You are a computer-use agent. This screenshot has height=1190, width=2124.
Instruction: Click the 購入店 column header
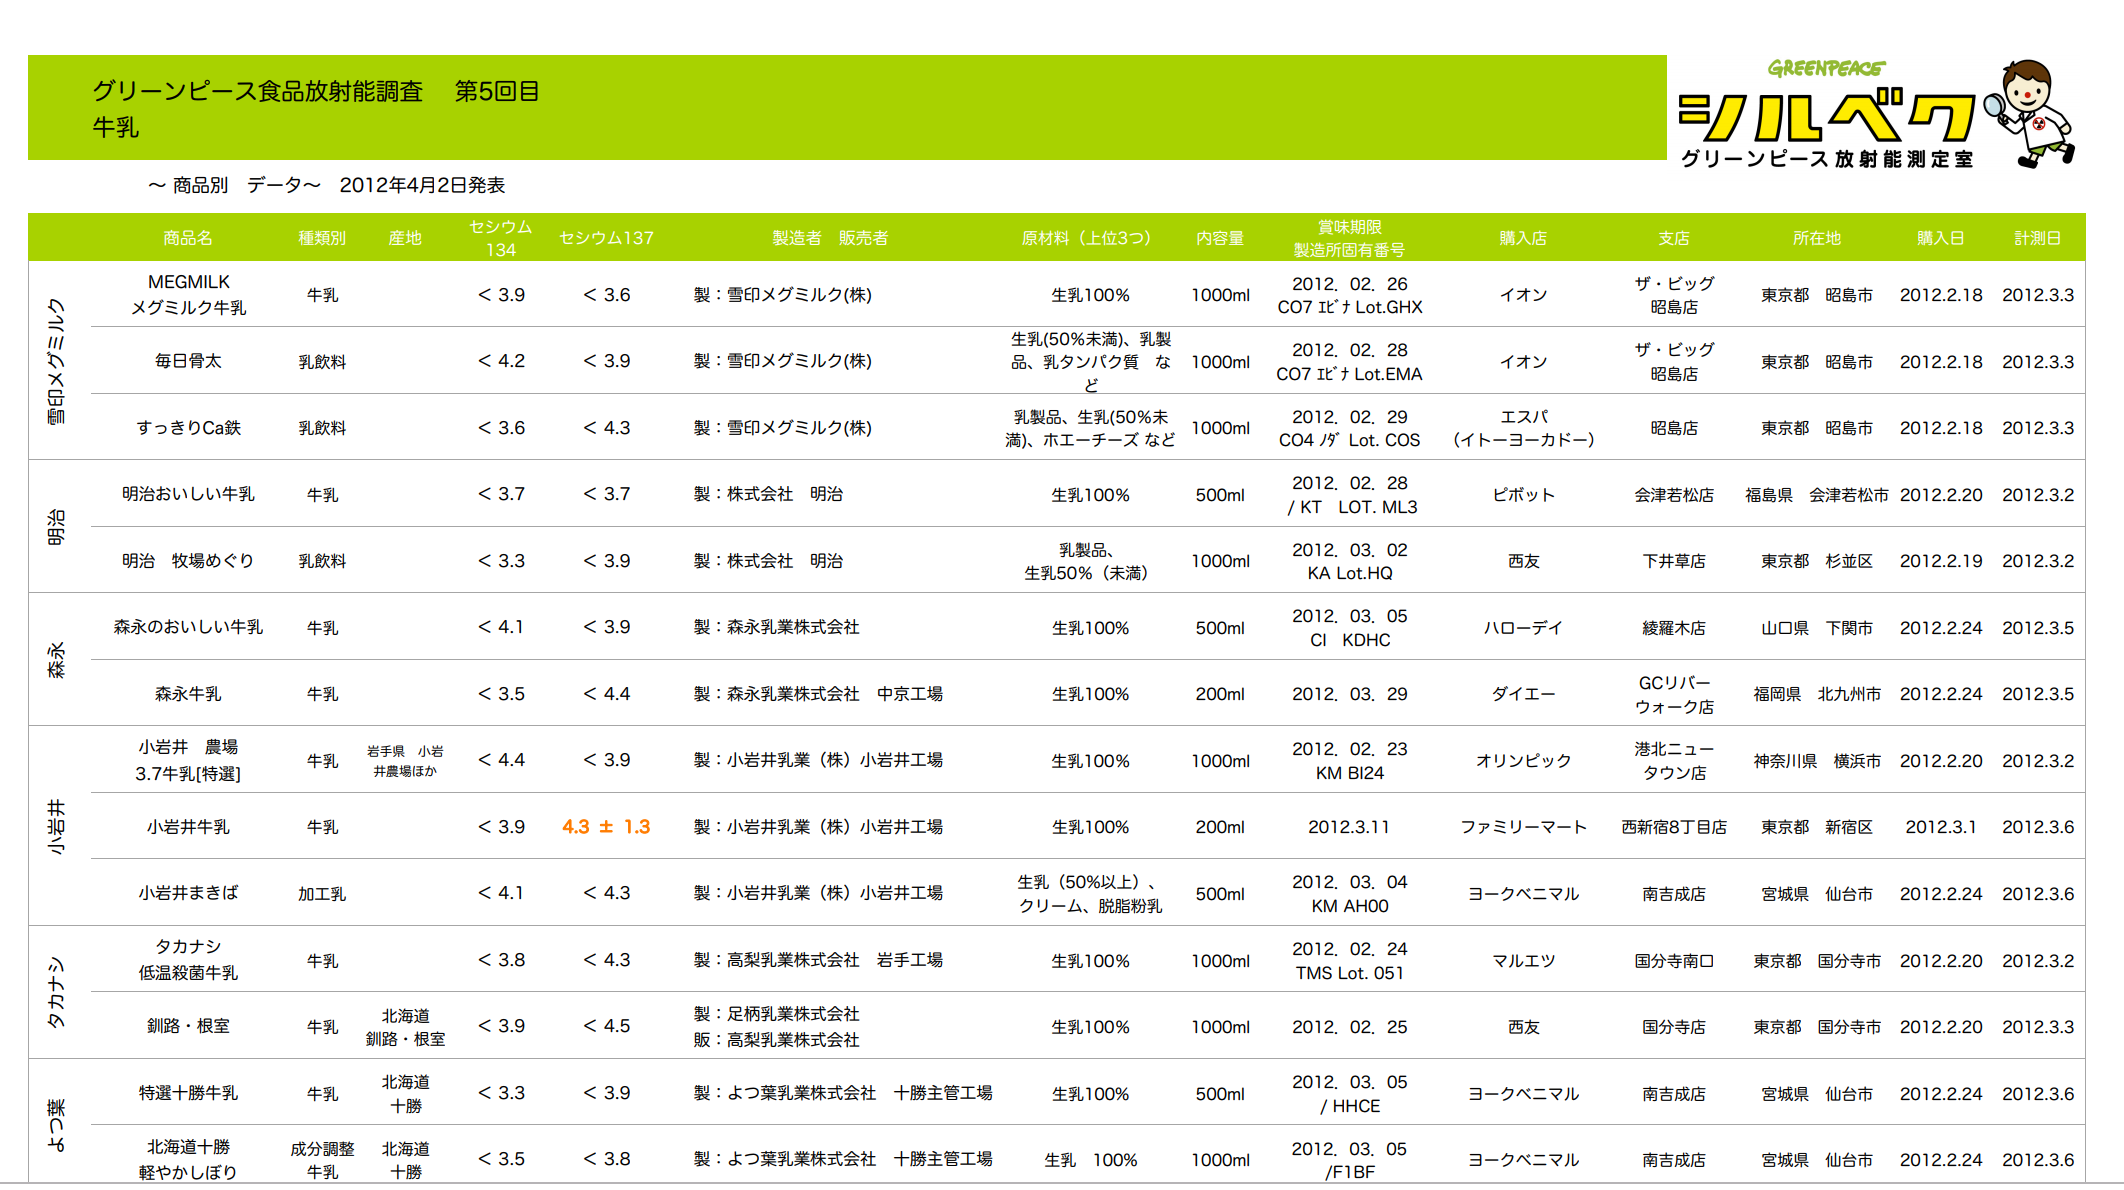tap(1523, 238)
